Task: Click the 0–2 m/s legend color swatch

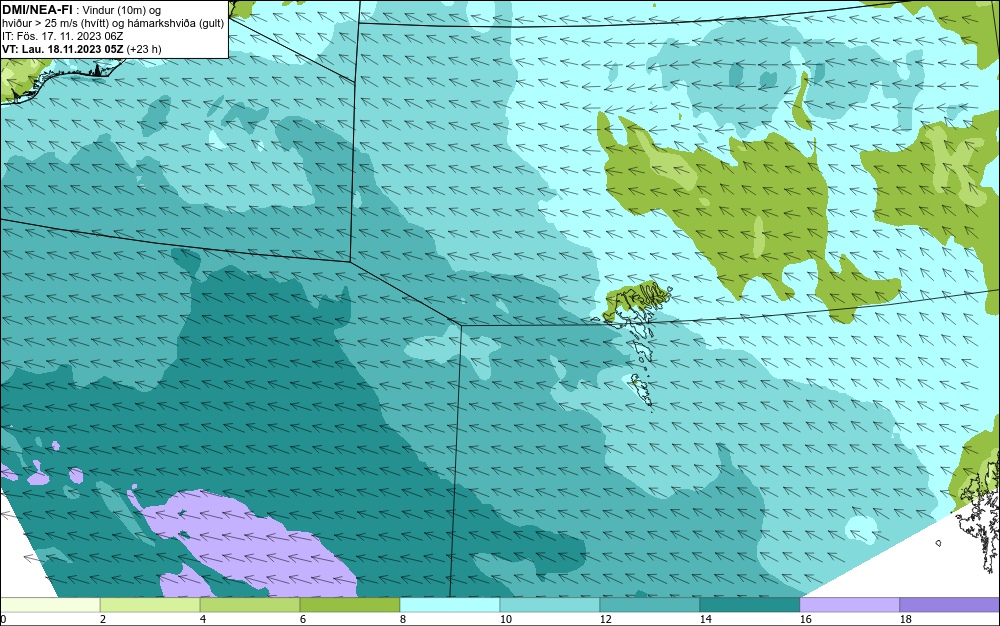Action: click(x=50, y=604)
